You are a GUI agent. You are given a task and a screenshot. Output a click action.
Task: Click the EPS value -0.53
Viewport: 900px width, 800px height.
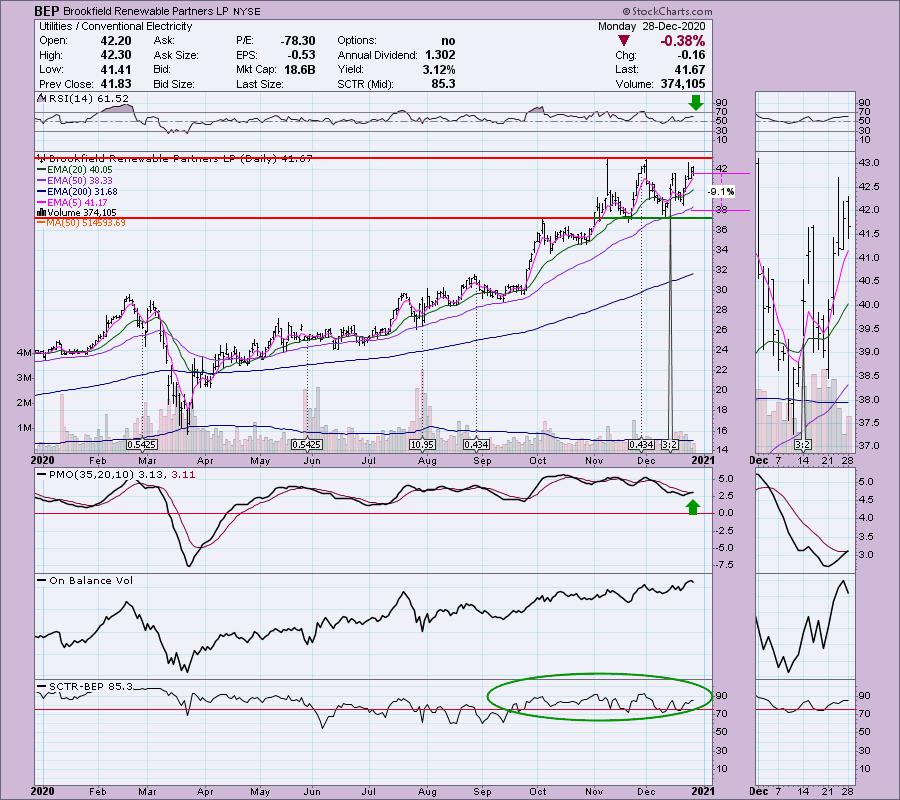[301, 55]
